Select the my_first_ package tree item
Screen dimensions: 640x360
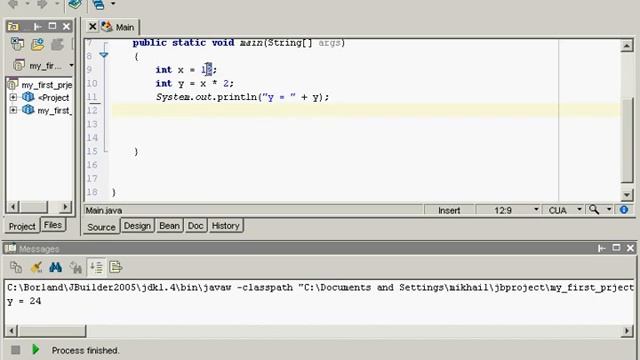click(54, 111)
